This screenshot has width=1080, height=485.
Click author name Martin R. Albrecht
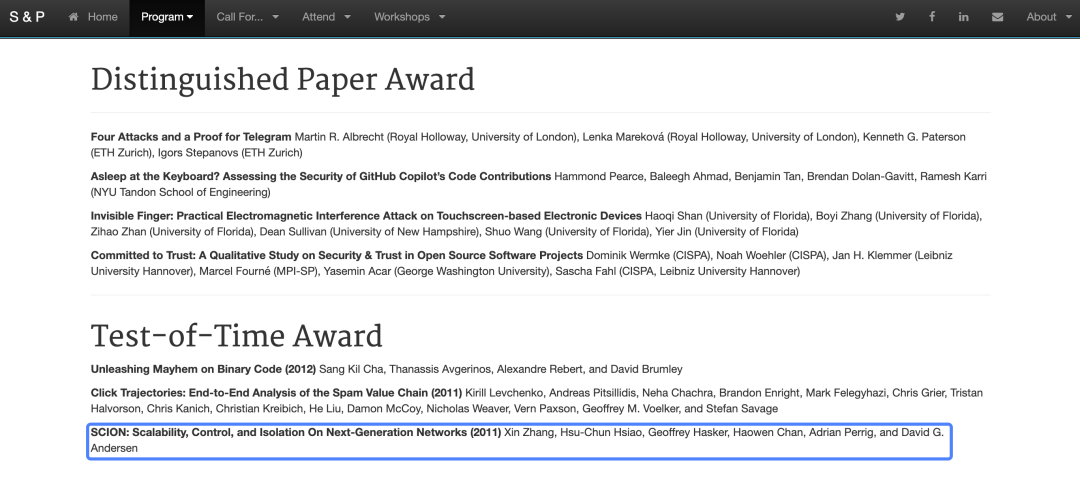pos(340,137)
